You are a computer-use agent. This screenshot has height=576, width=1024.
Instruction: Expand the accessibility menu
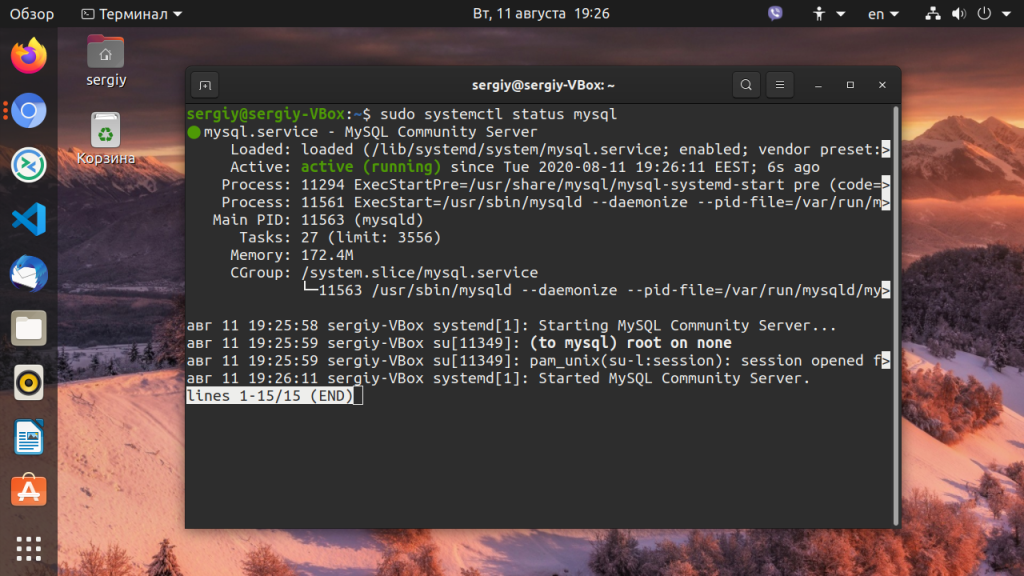click(829, 14)
